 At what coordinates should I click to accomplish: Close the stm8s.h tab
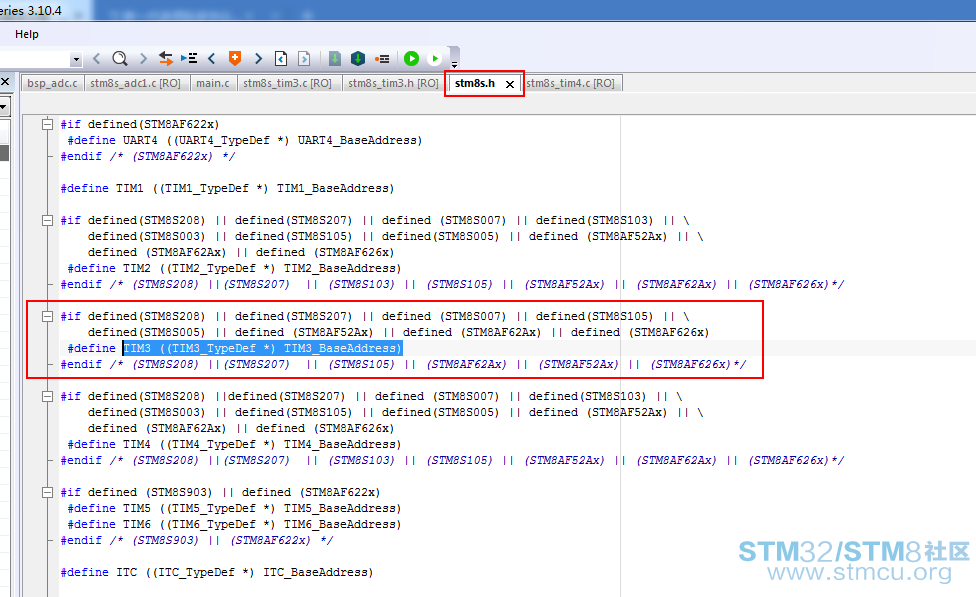[510, 84]
